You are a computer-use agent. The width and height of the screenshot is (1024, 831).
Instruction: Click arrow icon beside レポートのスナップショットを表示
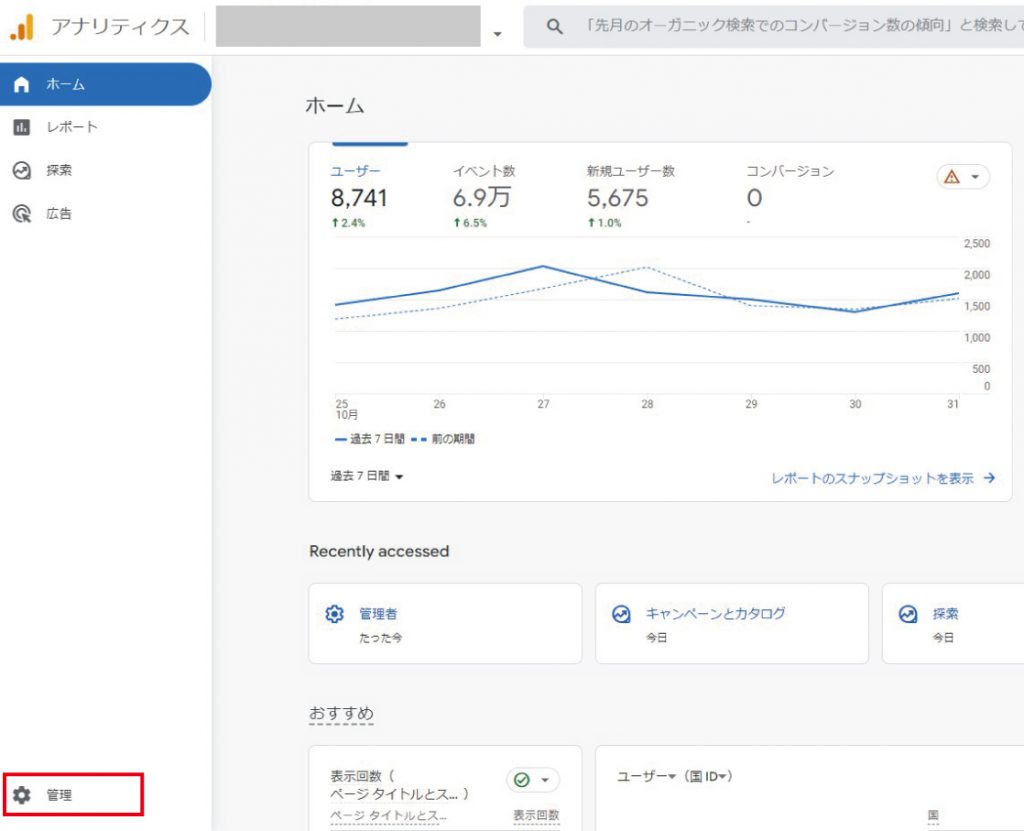pos(989,478)
